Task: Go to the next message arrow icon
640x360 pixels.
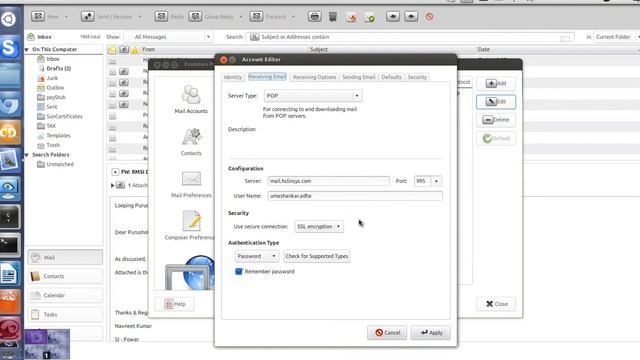Action: coord(411,16)
